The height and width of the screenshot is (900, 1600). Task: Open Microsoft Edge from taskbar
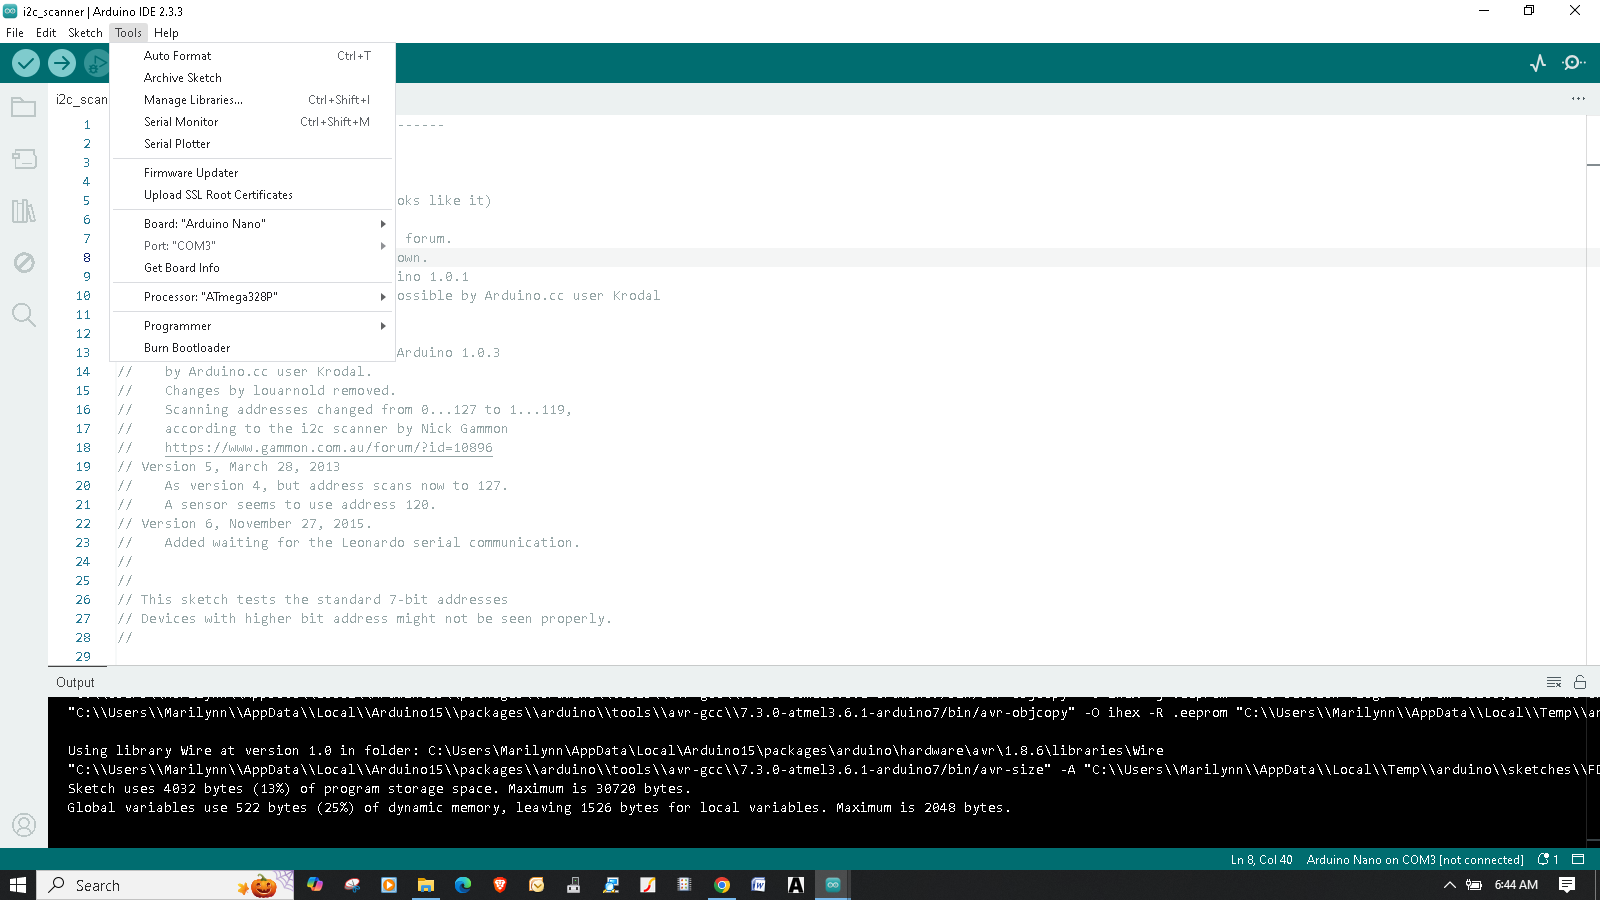pyautogui.click(x=463, y=885)
